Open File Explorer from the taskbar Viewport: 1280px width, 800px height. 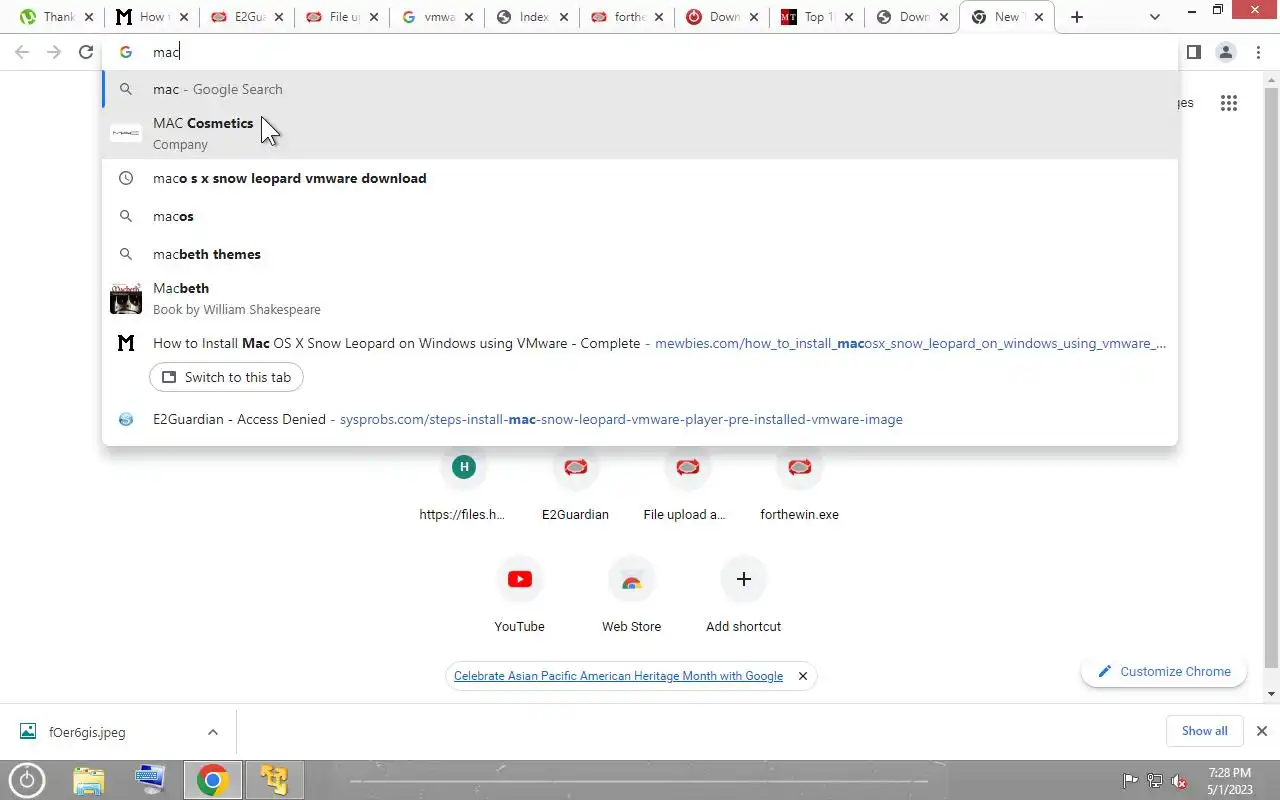tap(89, 780)
